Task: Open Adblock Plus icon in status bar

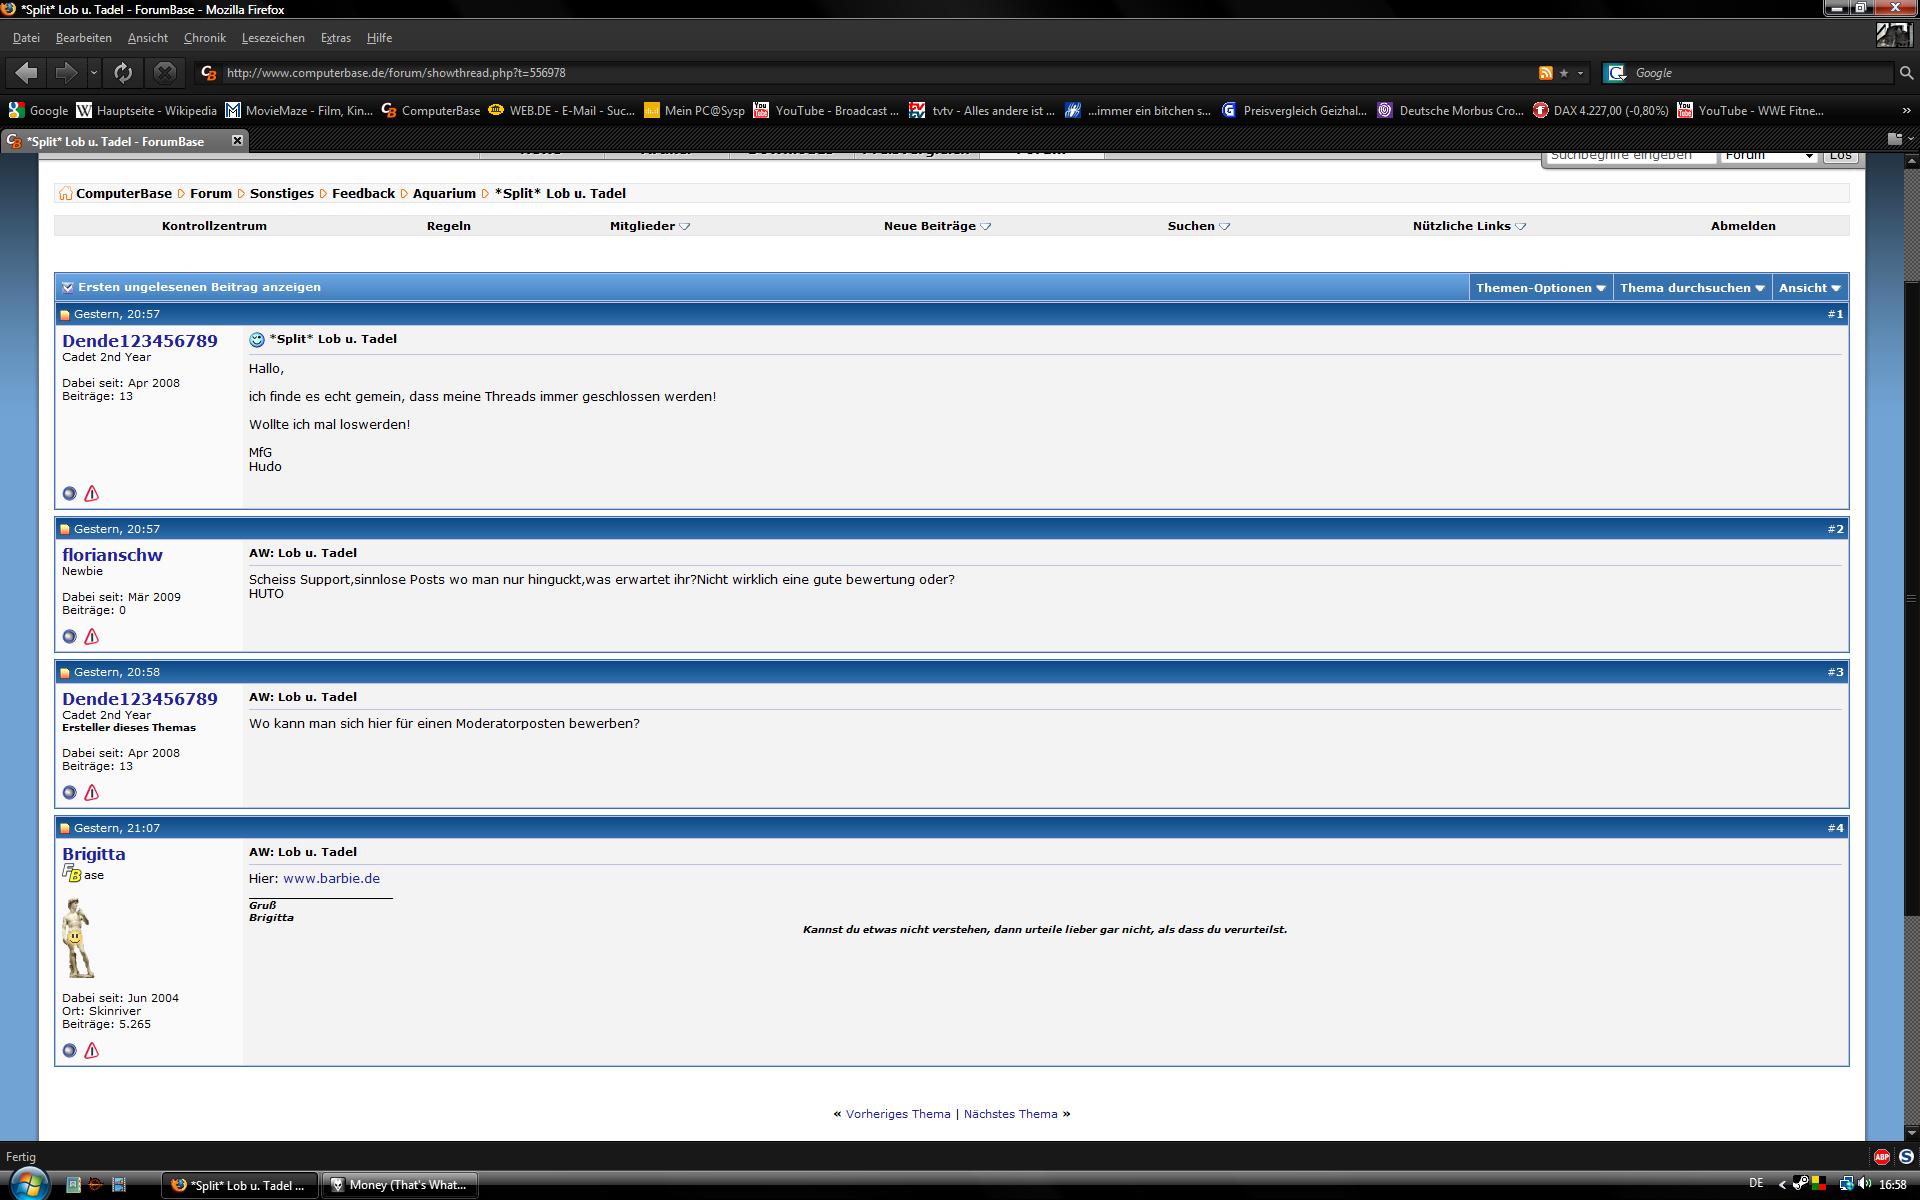Action: coord(1881,1157)
